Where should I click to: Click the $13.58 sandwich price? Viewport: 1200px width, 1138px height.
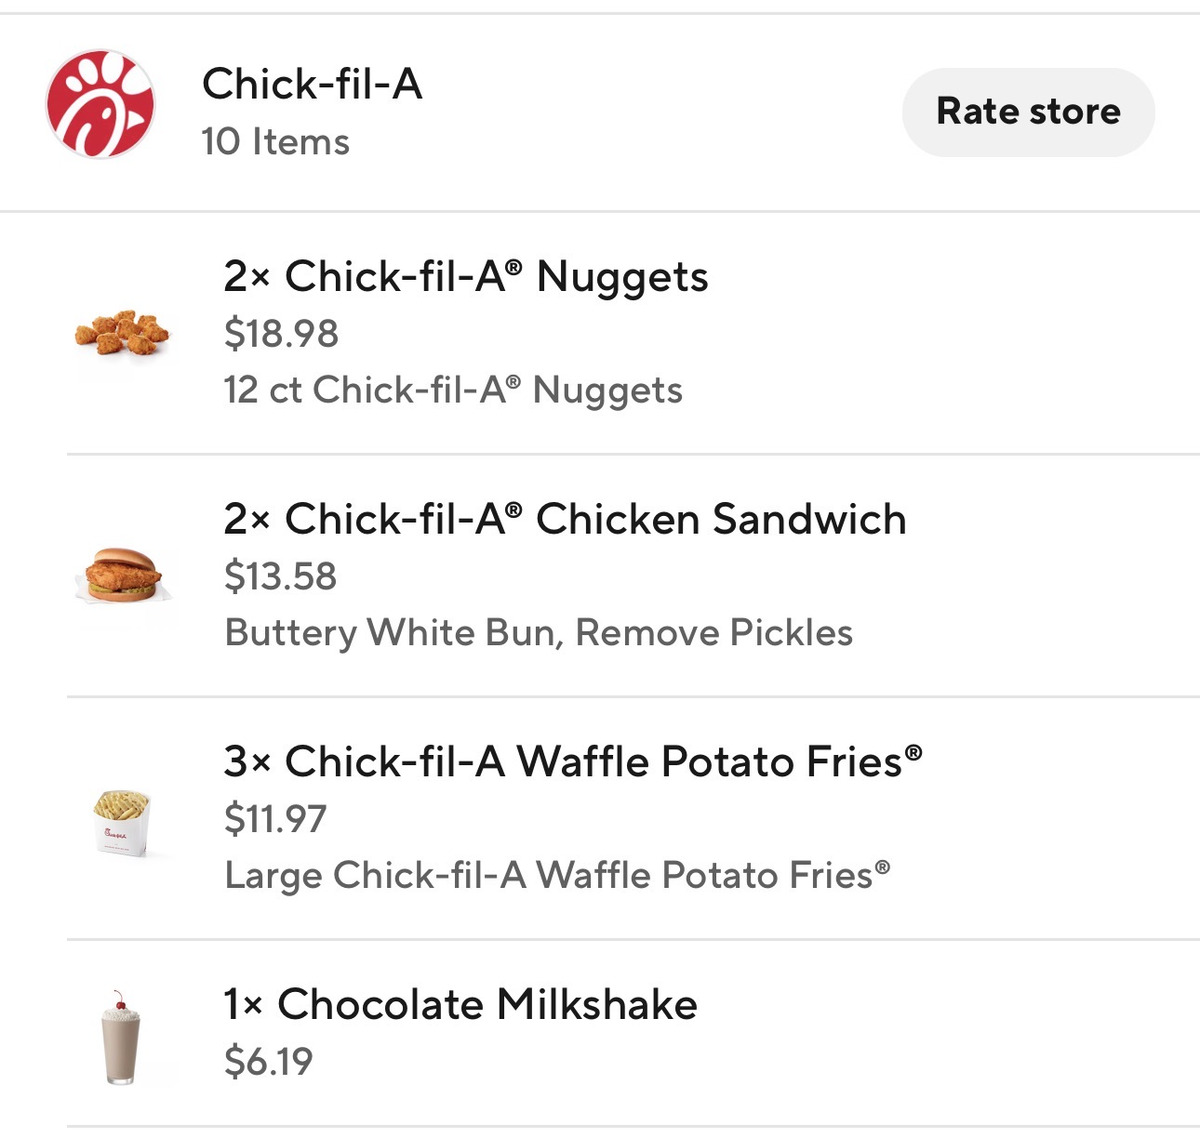[x=280, y=576]
